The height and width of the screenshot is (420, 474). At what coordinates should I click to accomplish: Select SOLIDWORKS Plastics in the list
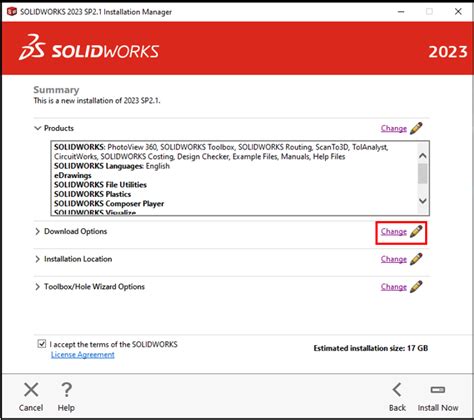point(92,194)
